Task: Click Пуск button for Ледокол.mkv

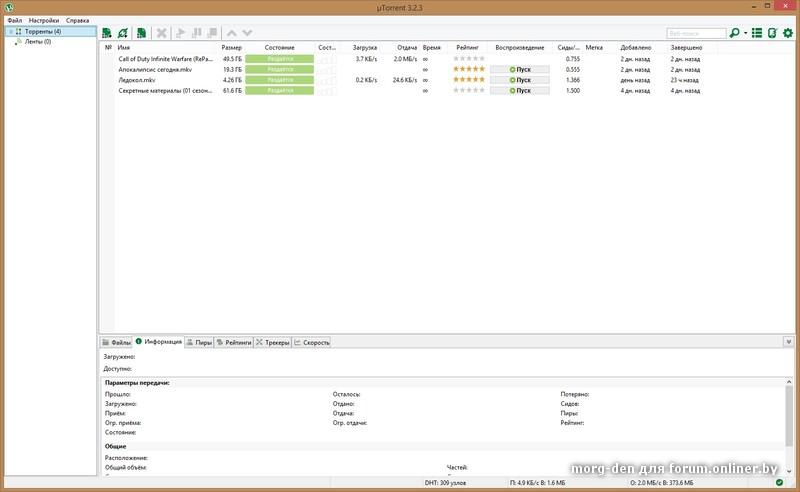Action: pos(520,80)
